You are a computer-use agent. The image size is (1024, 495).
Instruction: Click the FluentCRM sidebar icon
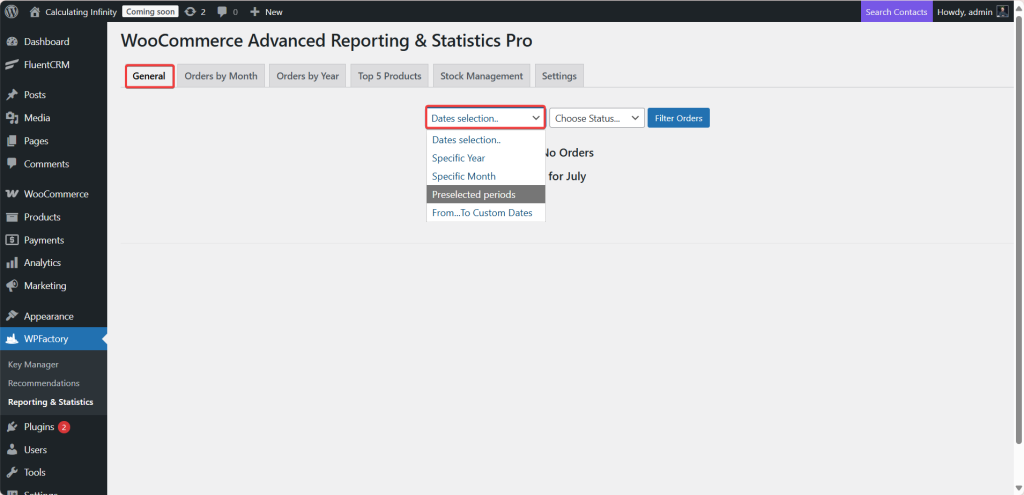12,65
